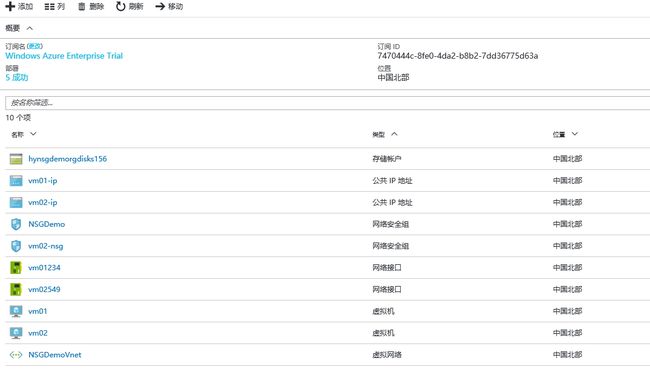Screen dimensions: 650x387
Task: Sort by Name (名称) column chevron
Action: (33, 134)
